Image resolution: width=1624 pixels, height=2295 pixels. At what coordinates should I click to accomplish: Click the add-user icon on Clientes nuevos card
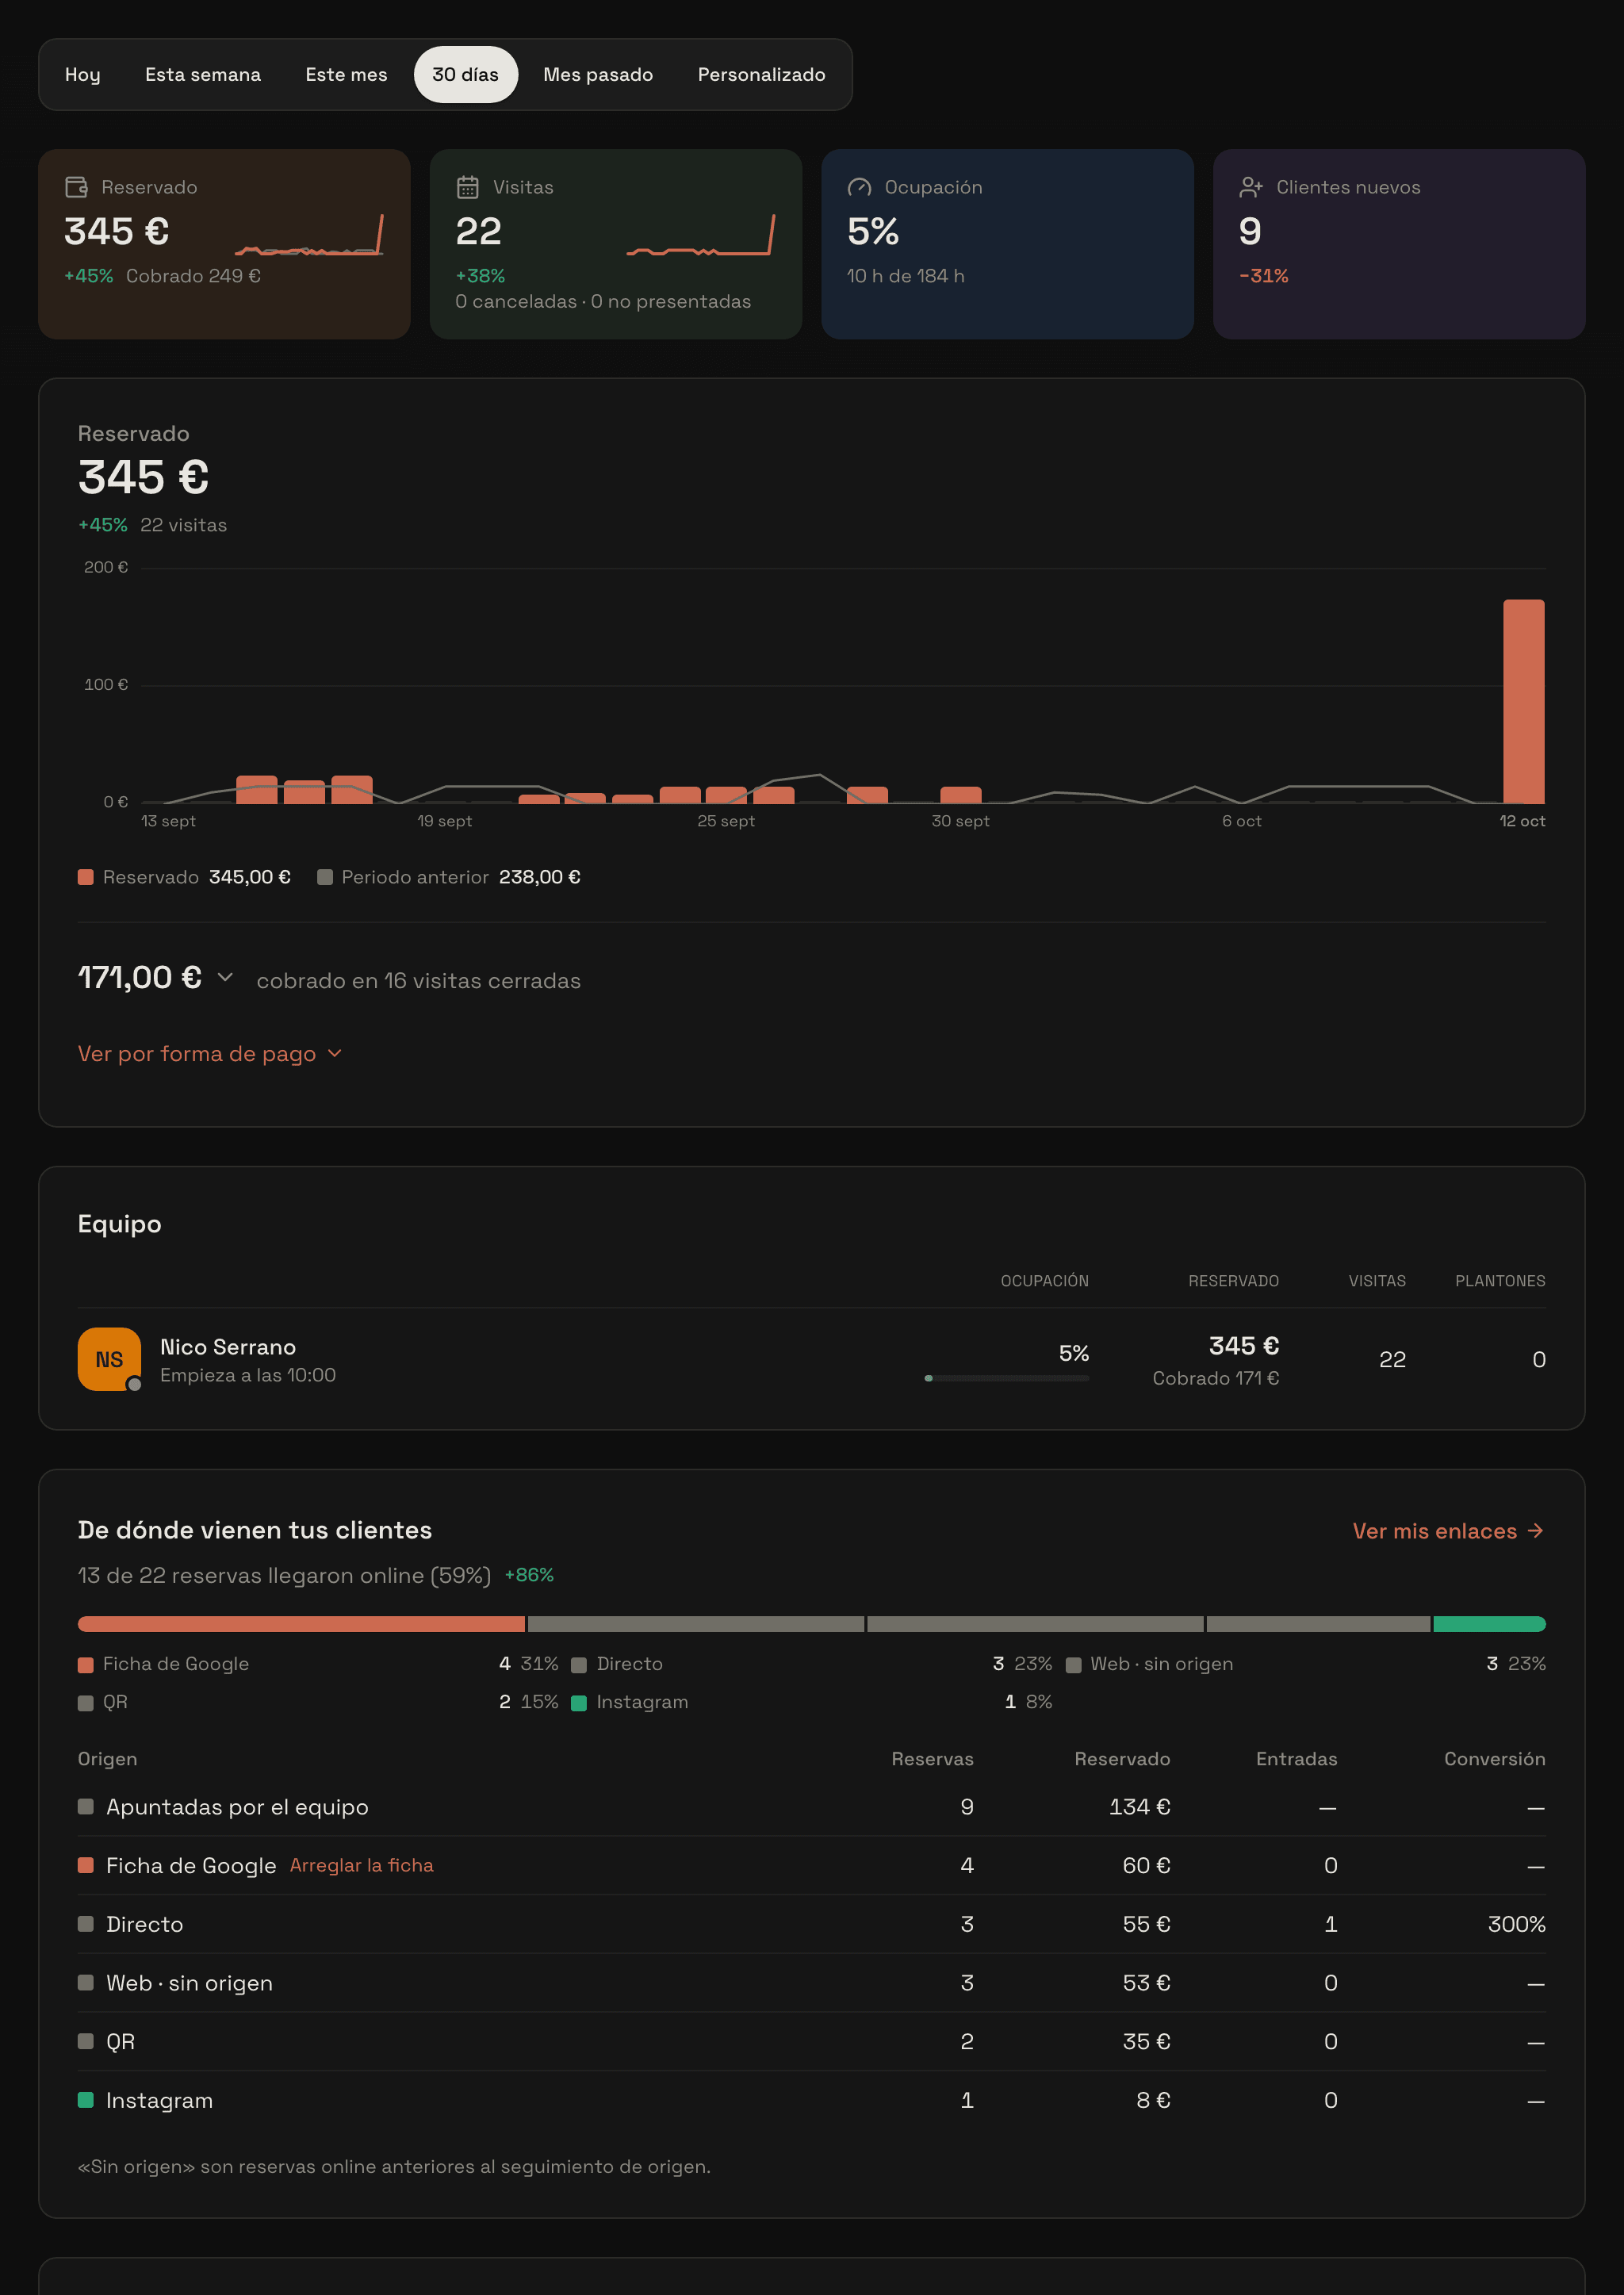click(1251, 187)
